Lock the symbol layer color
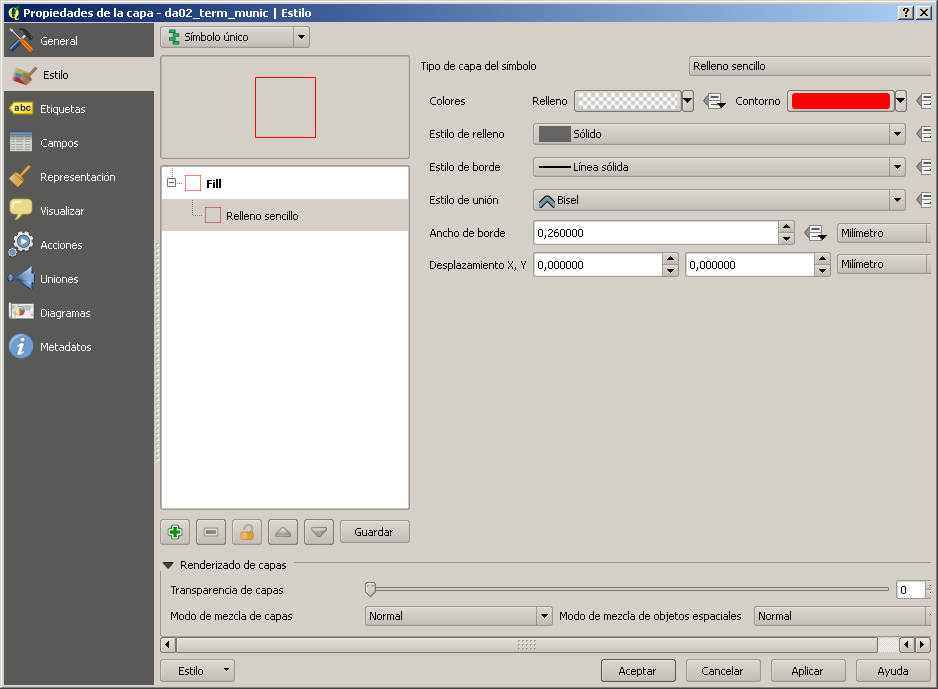 coord(247,532)
